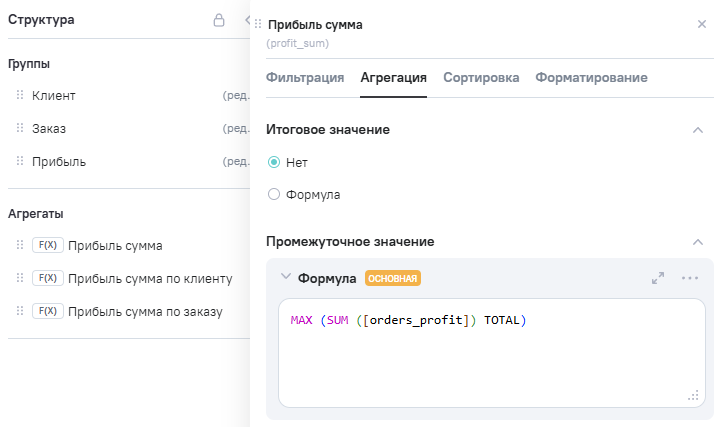Close the Прибыль сумма panel

(701, 24)
